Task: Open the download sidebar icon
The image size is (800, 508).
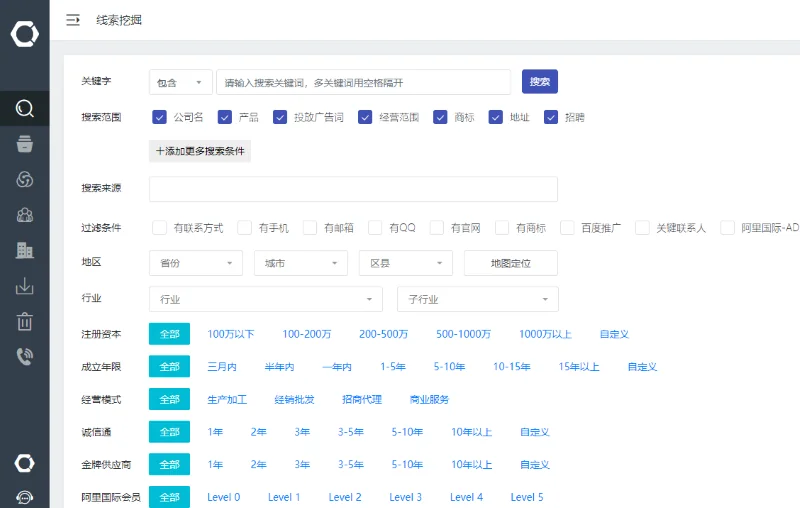Action: click(x=24, y=286)
